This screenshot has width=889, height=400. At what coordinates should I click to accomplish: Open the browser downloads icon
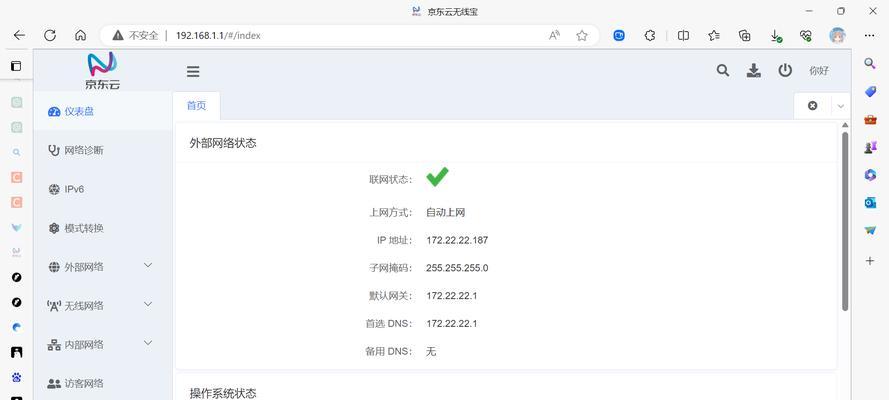click(776, 36)
